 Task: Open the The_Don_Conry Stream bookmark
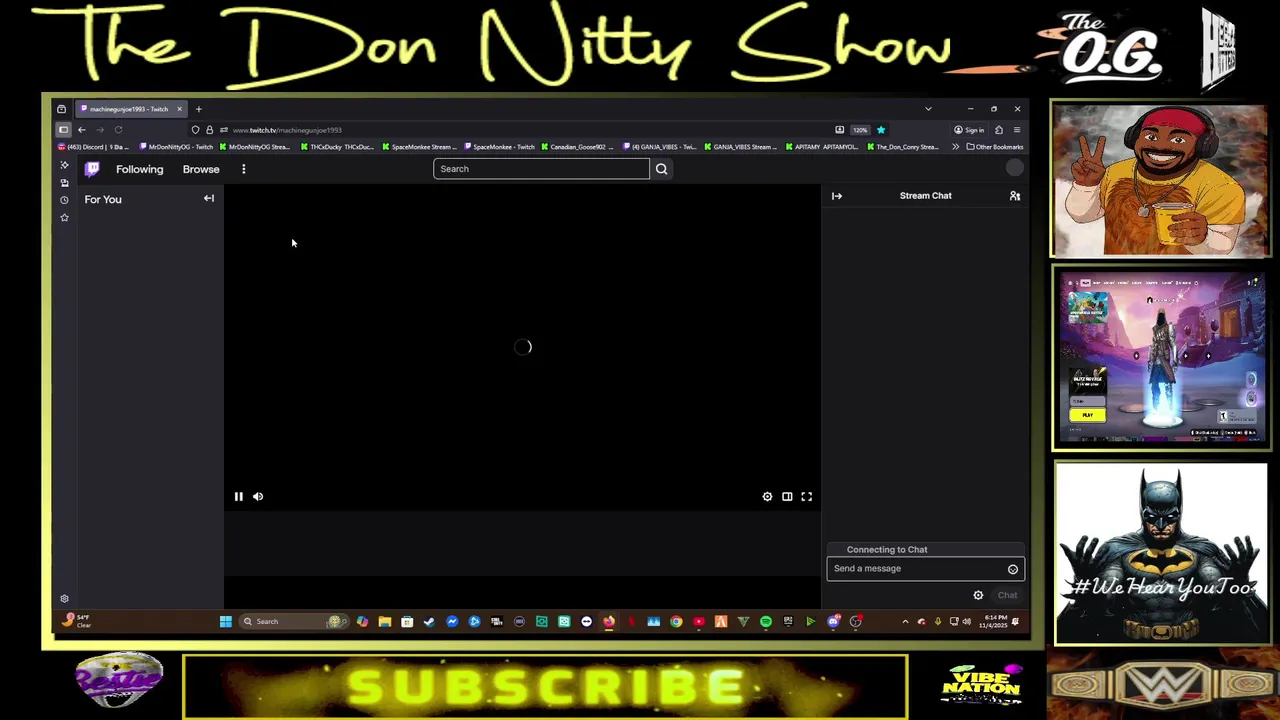[x=903, y=147]
